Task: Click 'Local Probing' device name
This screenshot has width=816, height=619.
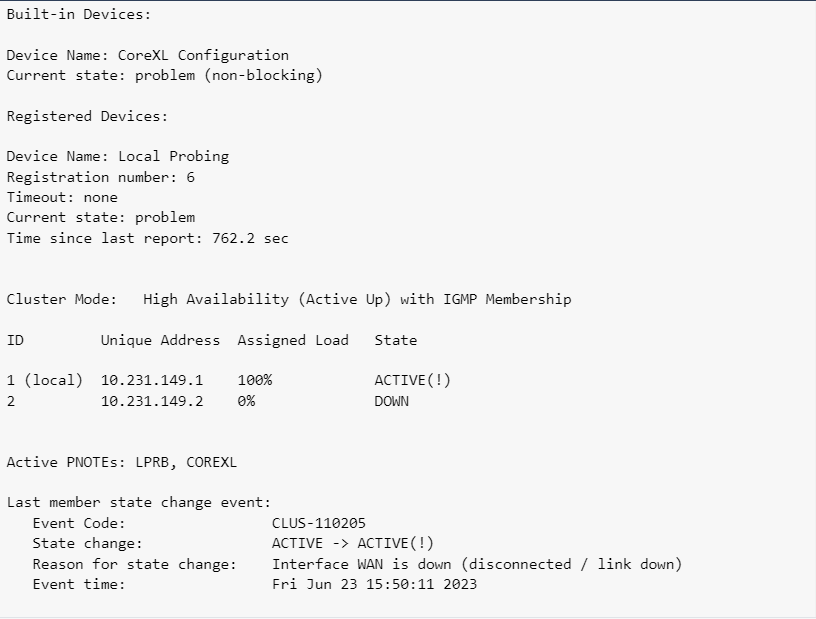Action: [x=173, y=157]
